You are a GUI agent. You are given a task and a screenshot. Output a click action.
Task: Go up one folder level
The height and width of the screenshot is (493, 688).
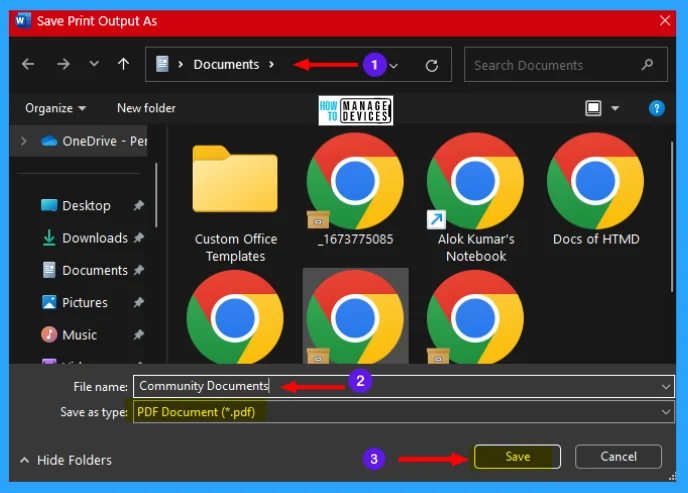123,64
